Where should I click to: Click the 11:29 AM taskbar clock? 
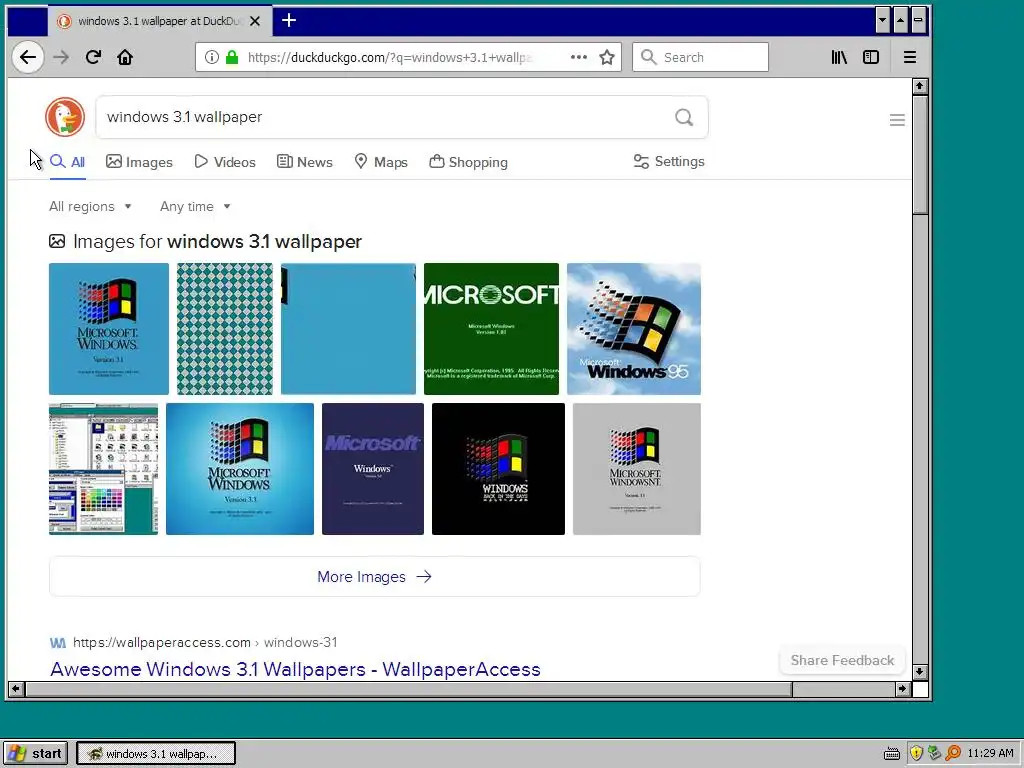pyautogui.click(x=990, y=753)
